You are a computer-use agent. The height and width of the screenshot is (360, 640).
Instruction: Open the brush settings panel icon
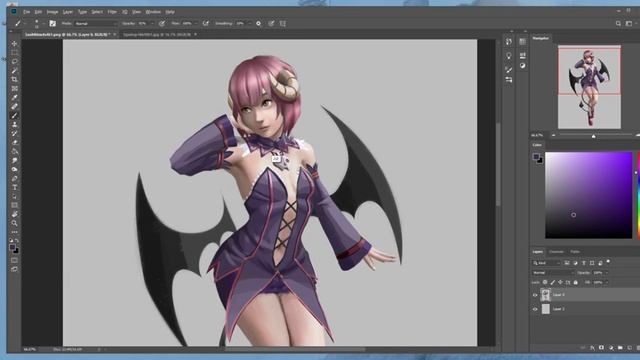point(52,23)
